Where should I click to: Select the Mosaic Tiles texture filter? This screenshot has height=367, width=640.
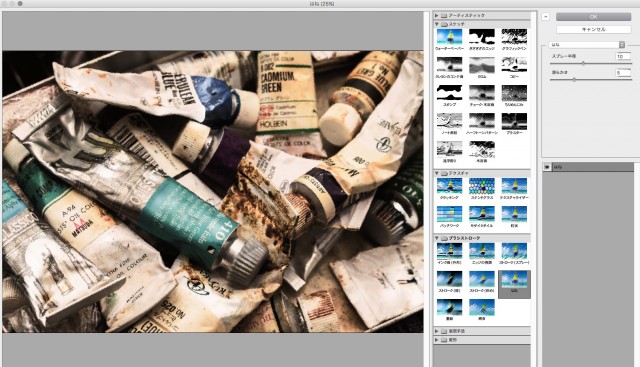[482, 214]
